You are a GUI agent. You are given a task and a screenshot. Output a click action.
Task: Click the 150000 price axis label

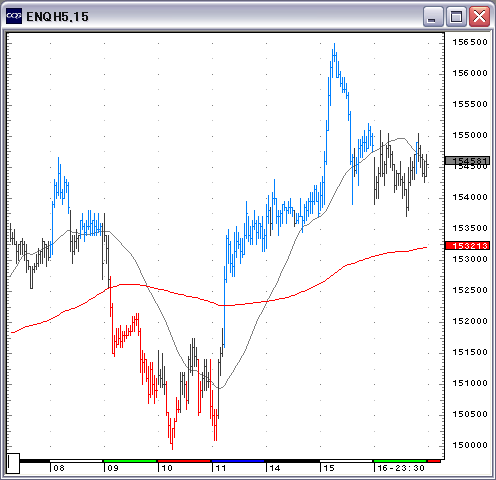[x=470, y=445]
